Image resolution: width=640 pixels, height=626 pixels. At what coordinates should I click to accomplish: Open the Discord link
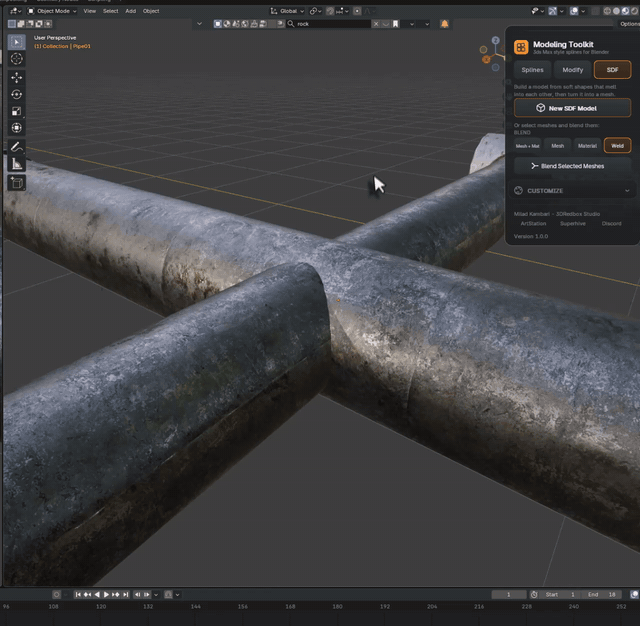(x=611, y=224)
